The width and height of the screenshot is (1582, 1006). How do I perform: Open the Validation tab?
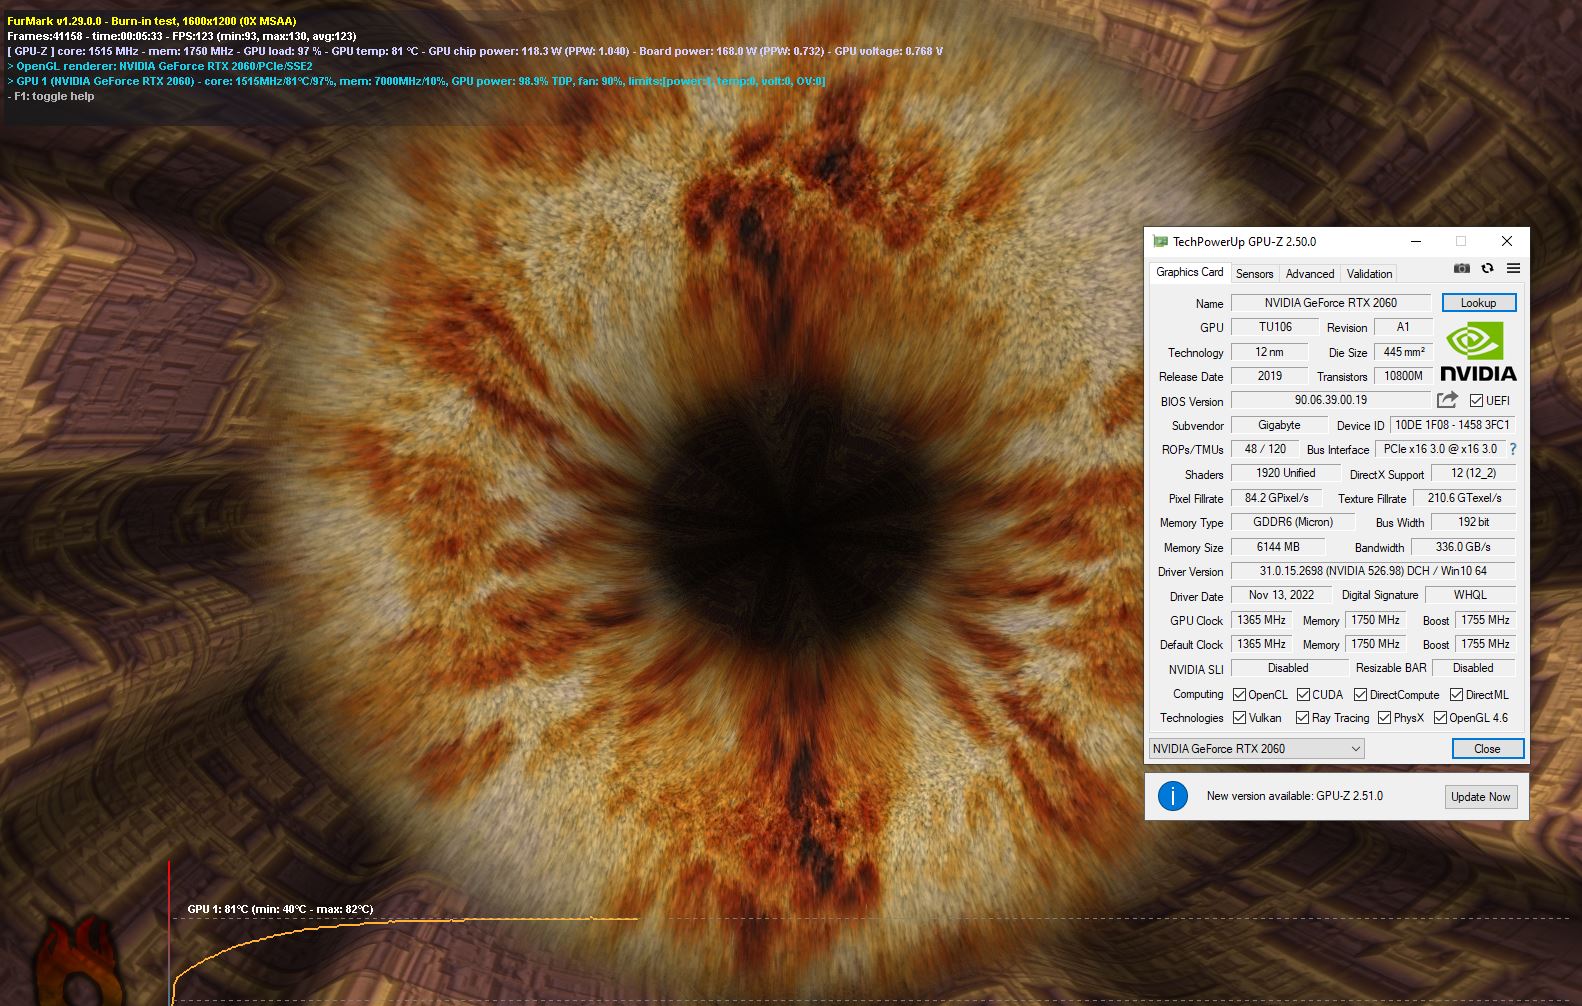pos(1368,273)
